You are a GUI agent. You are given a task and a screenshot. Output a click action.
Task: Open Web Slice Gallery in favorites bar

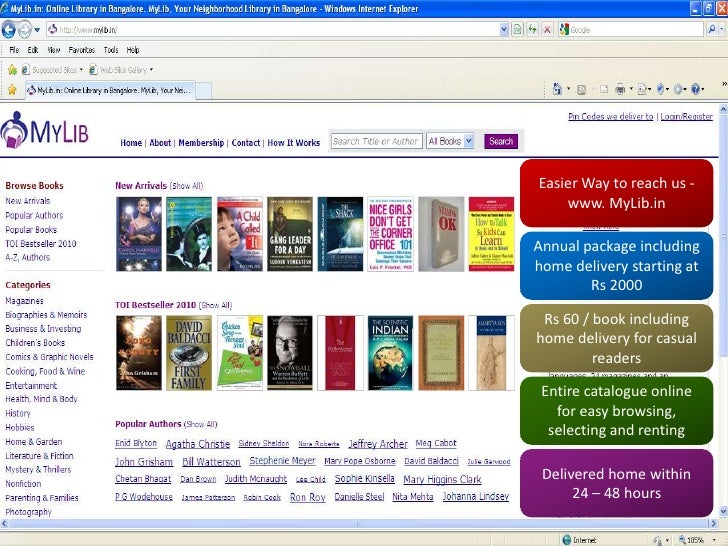(x=121, y=70)
